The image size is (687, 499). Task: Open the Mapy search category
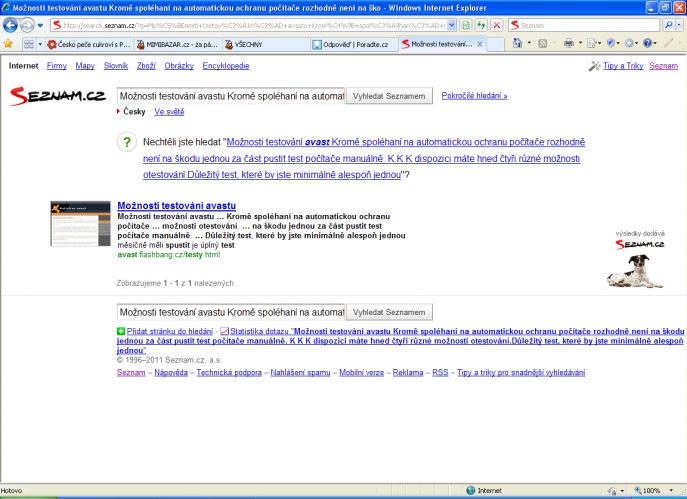click(85, 66)
